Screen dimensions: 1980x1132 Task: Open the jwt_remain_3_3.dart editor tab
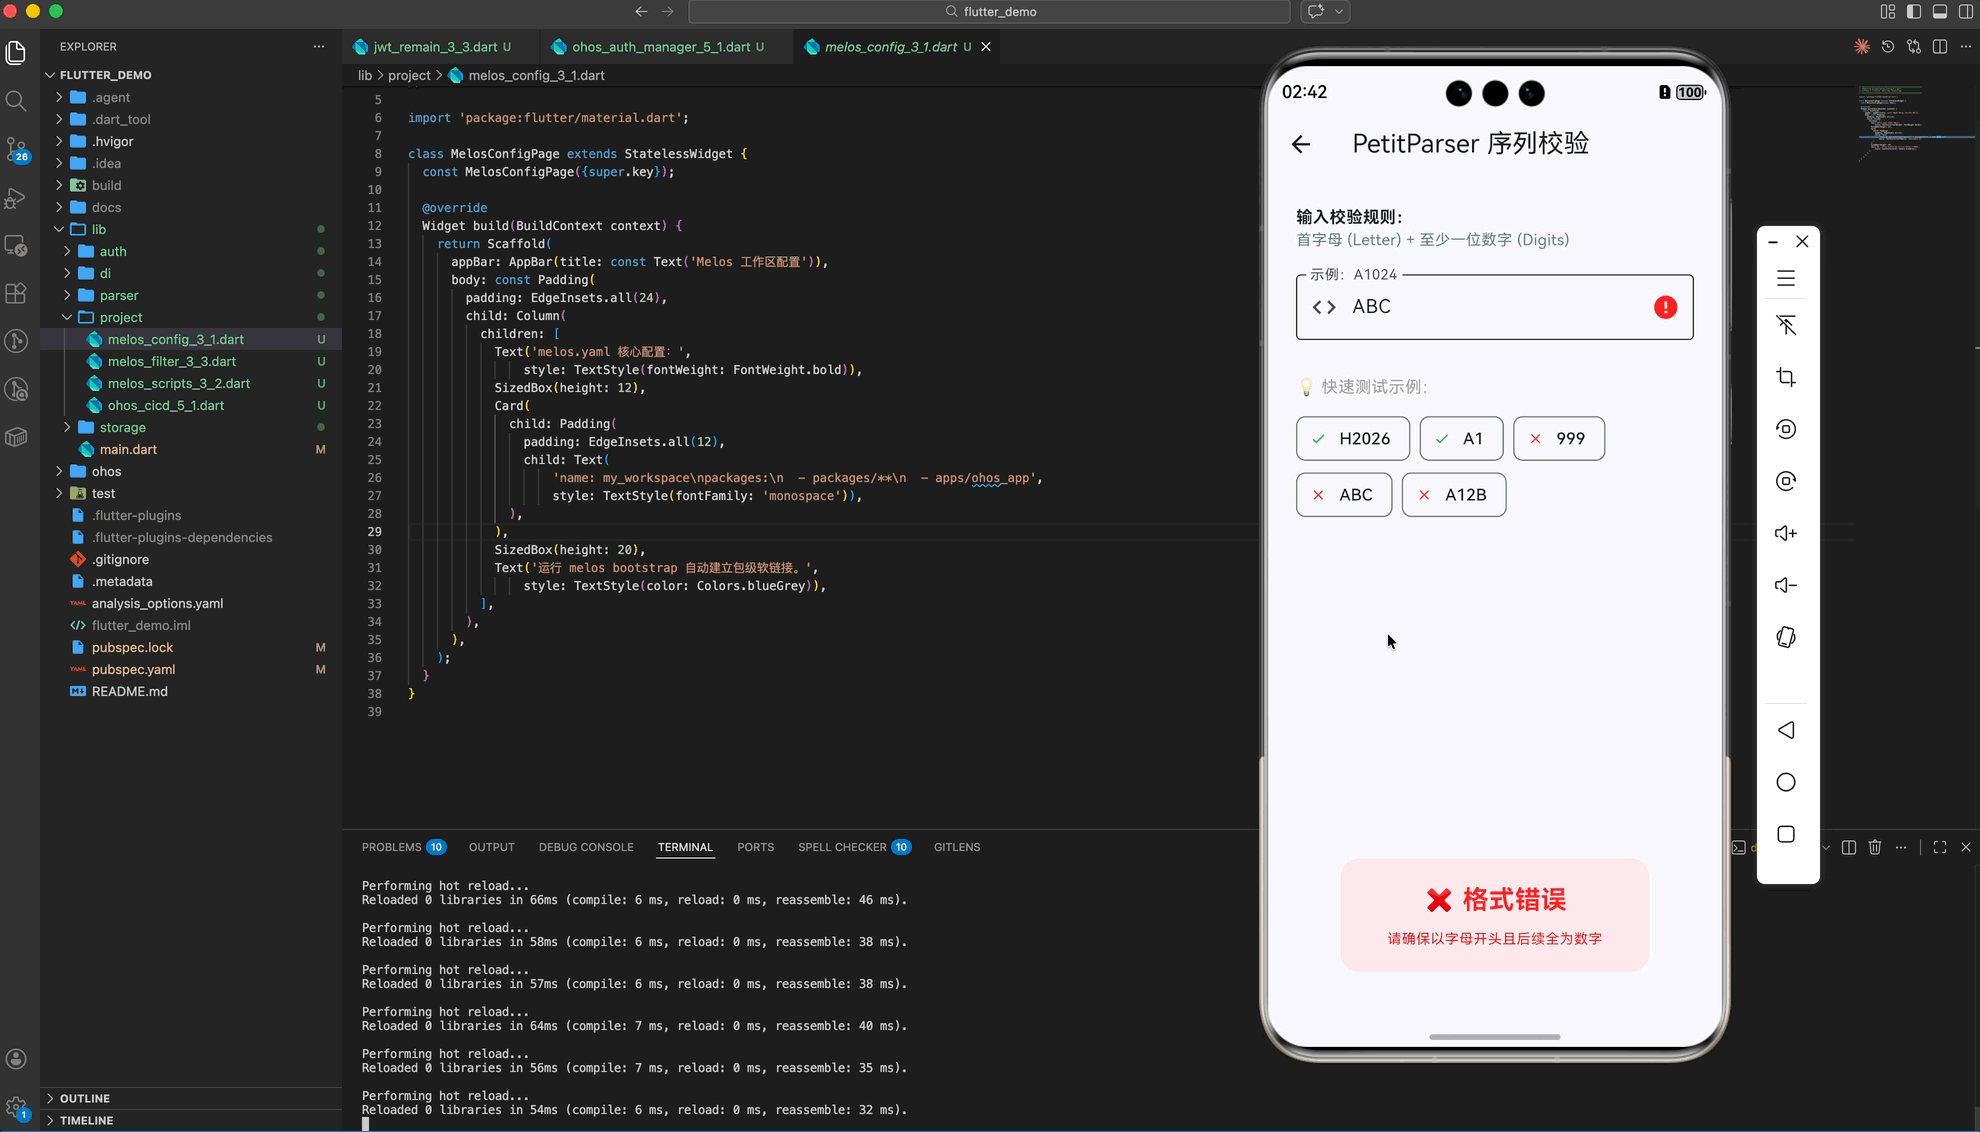[435, 47]
